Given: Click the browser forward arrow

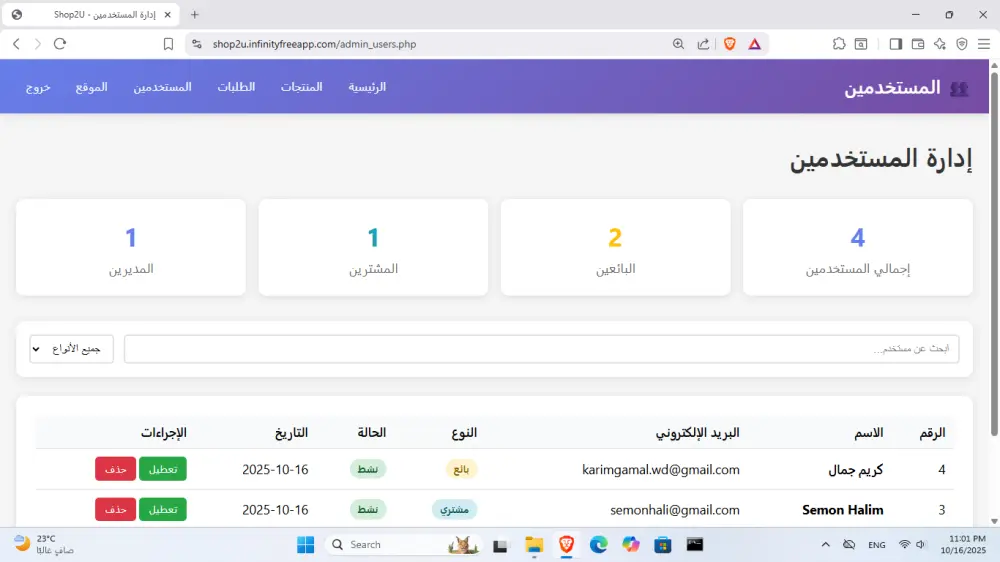Looking at the screenshot, I should pos(38,44).
